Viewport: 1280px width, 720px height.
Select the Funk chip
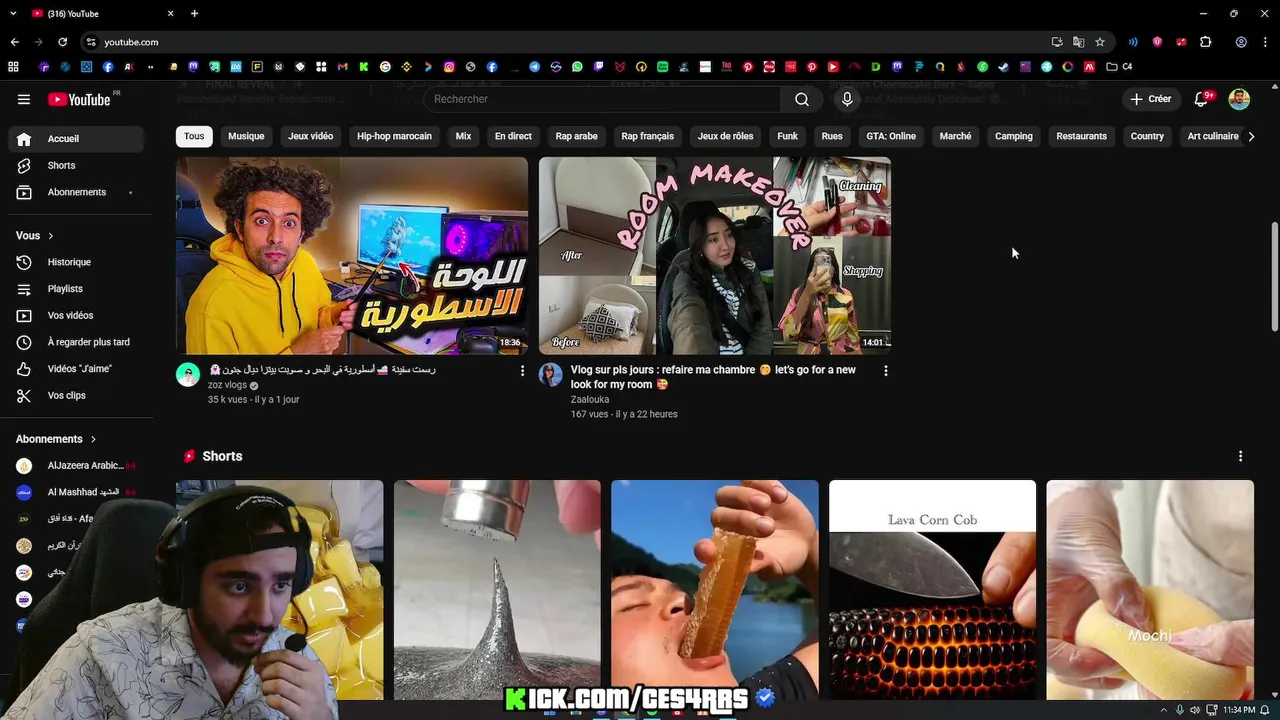(x=788, y=136)
